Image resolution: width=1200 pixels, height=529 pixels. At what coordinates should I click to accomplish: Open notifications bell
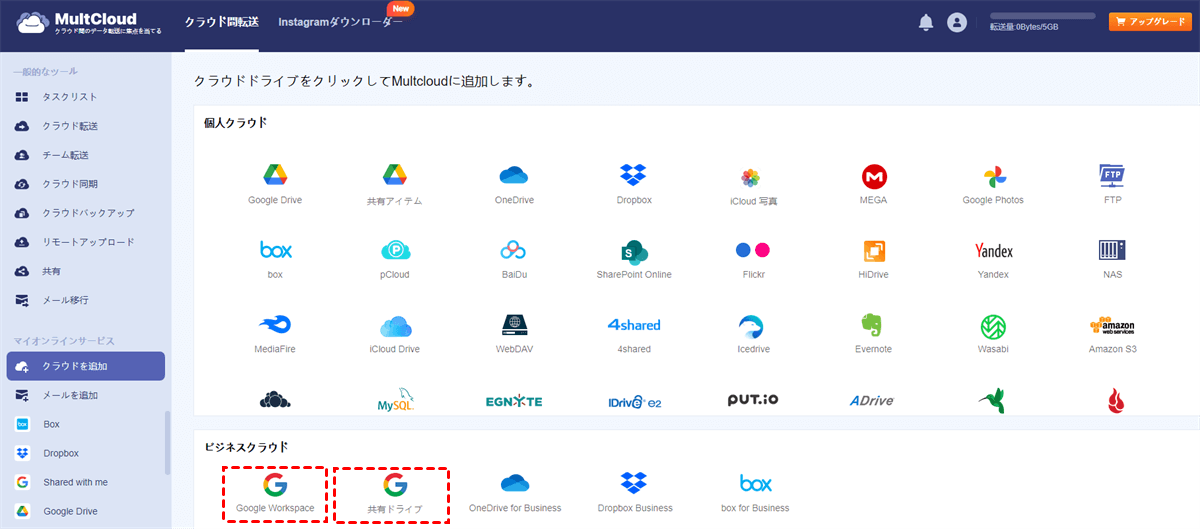pyautogui.click(x=926, y=22)
